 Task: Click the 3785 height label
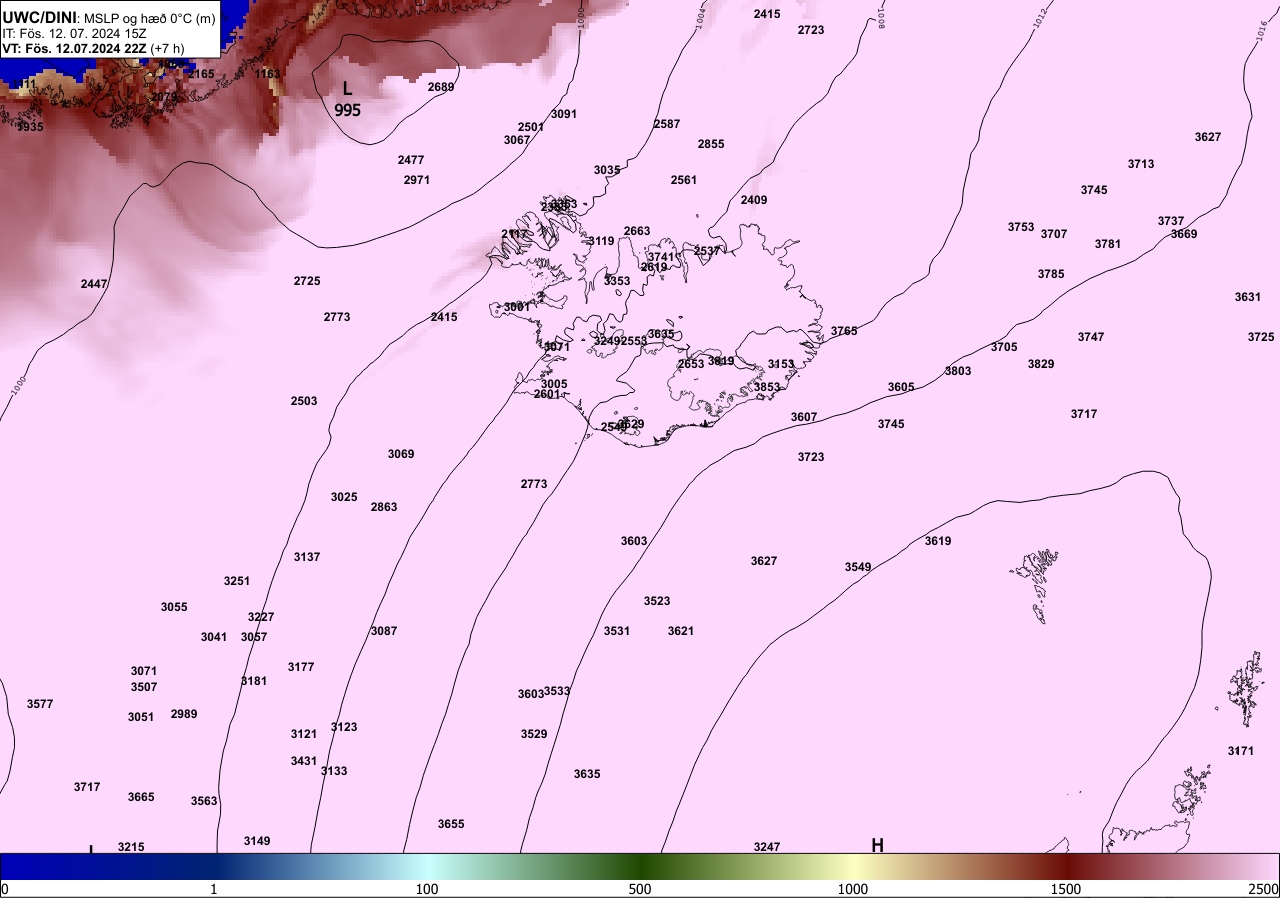[x=1051, y=274]
